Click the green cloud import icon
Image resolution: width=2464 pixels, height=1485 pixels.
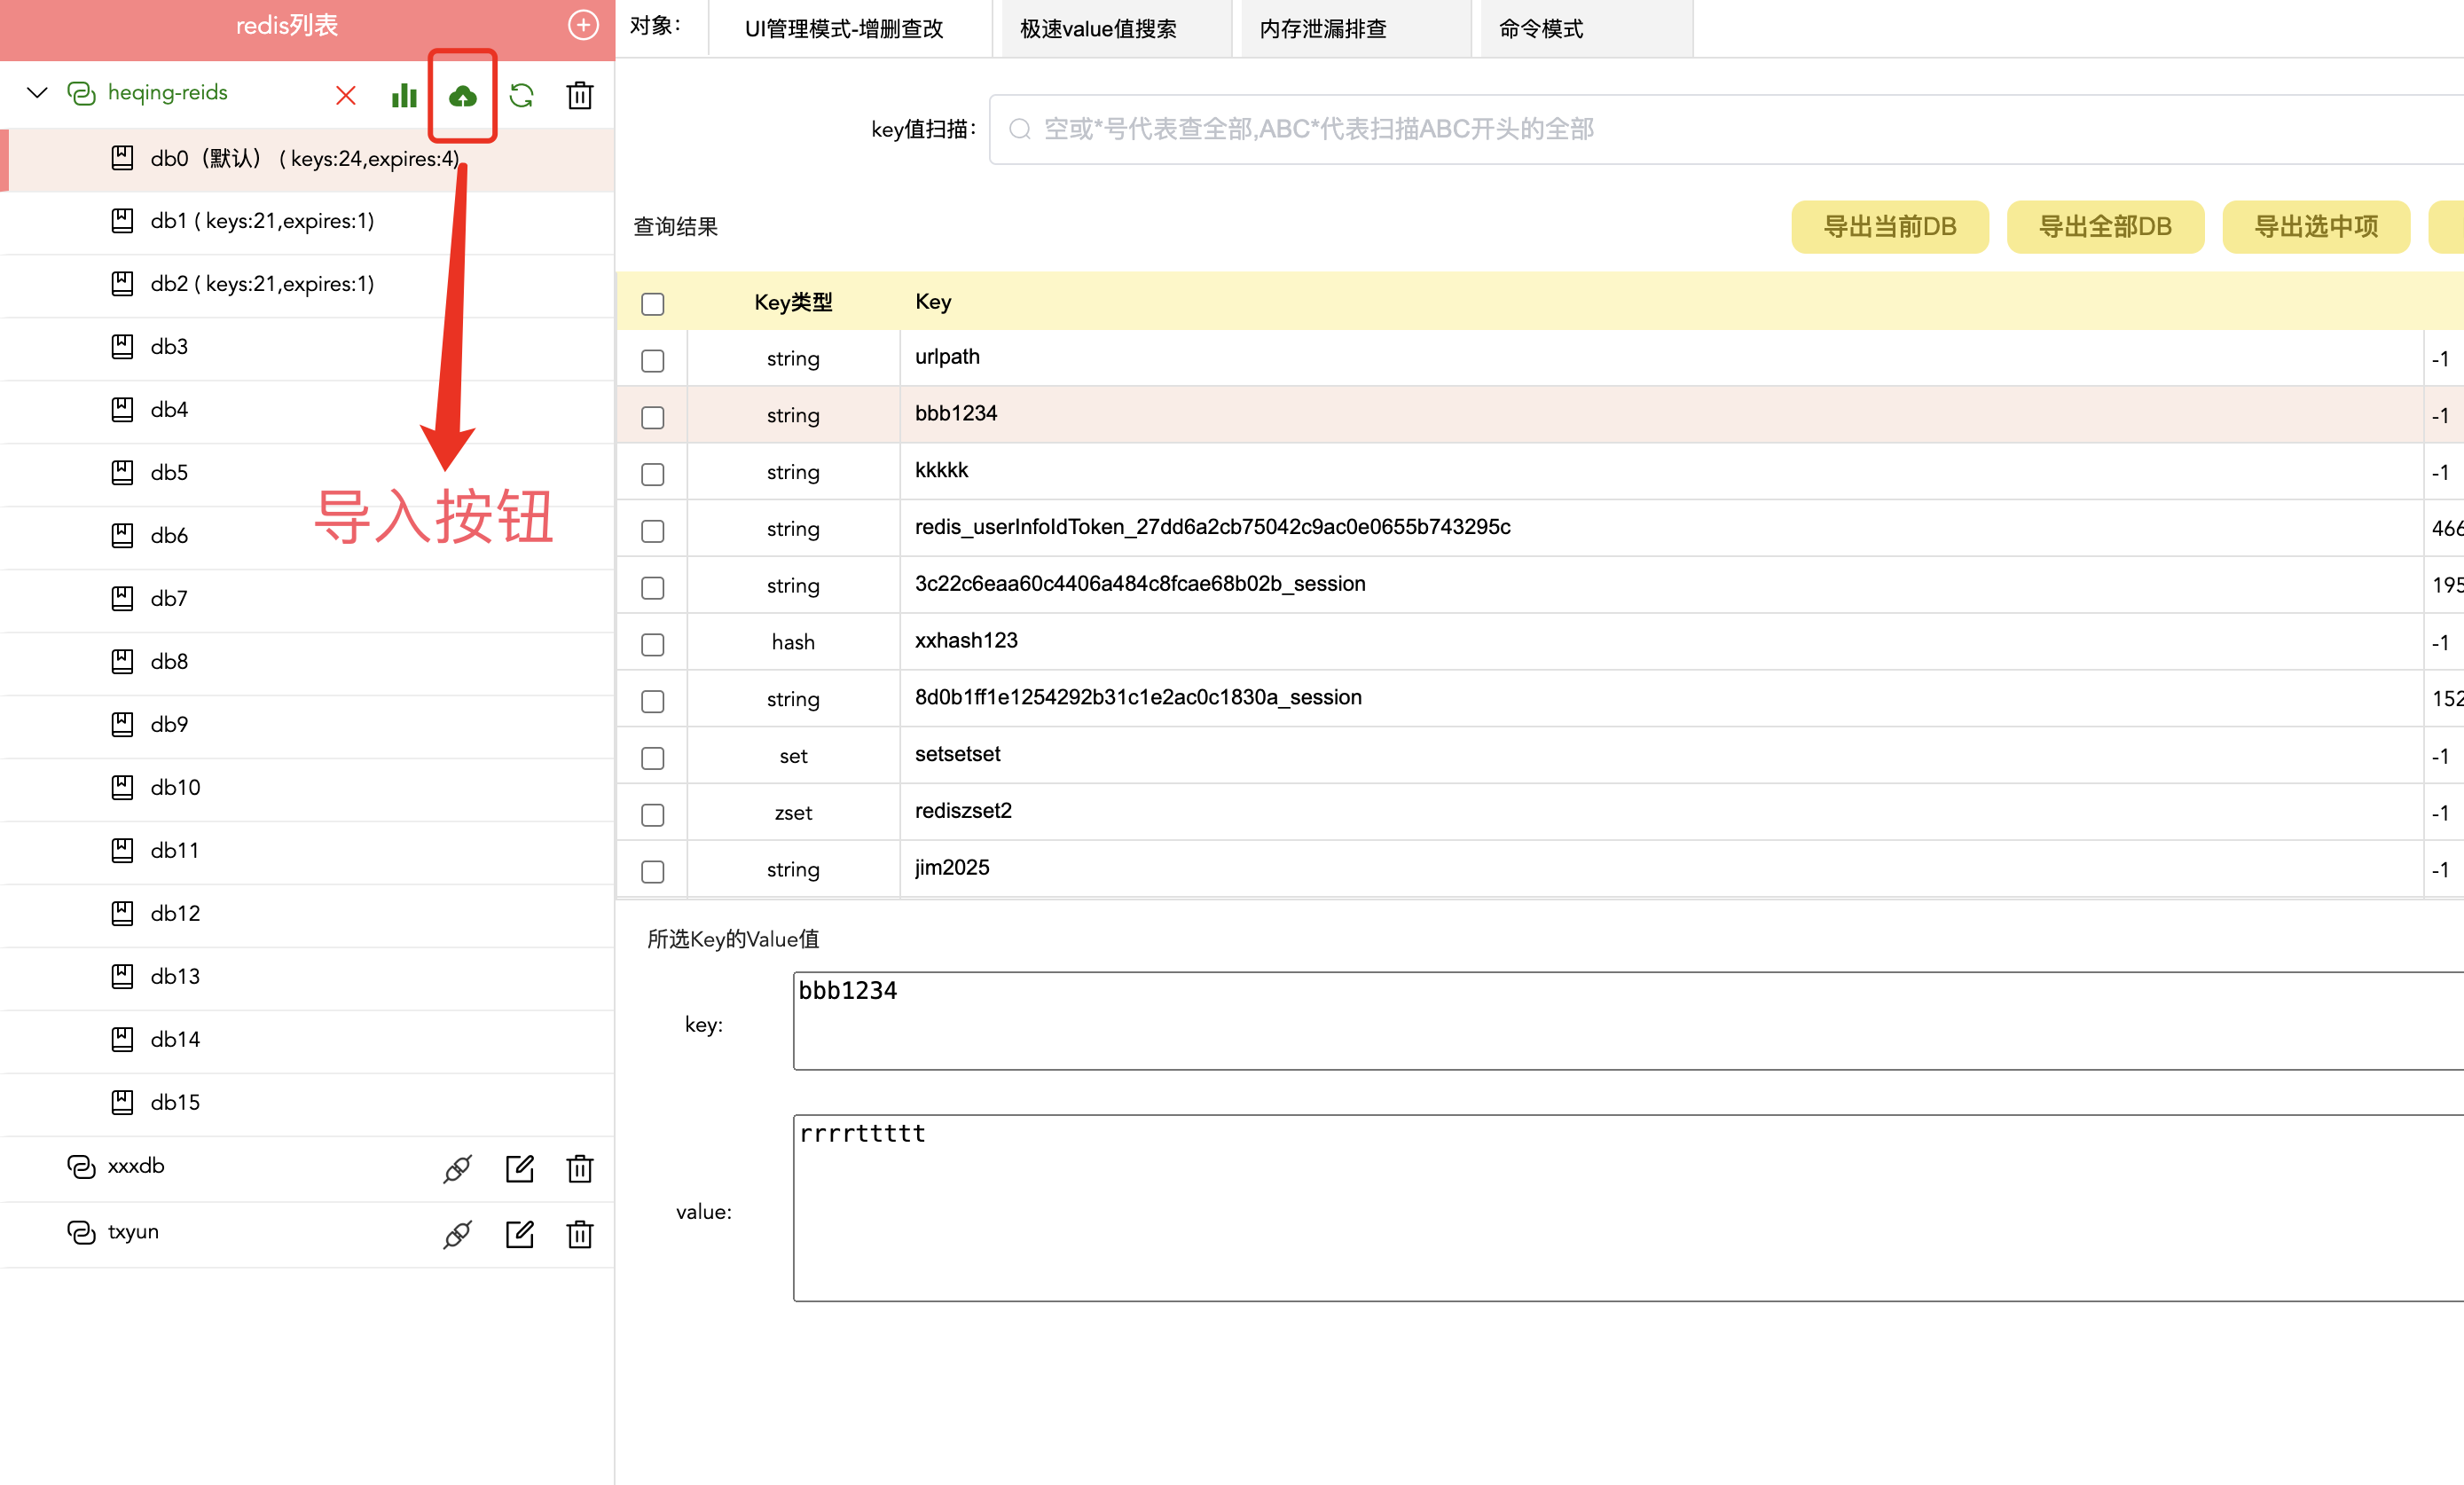[x=462, y=96]
